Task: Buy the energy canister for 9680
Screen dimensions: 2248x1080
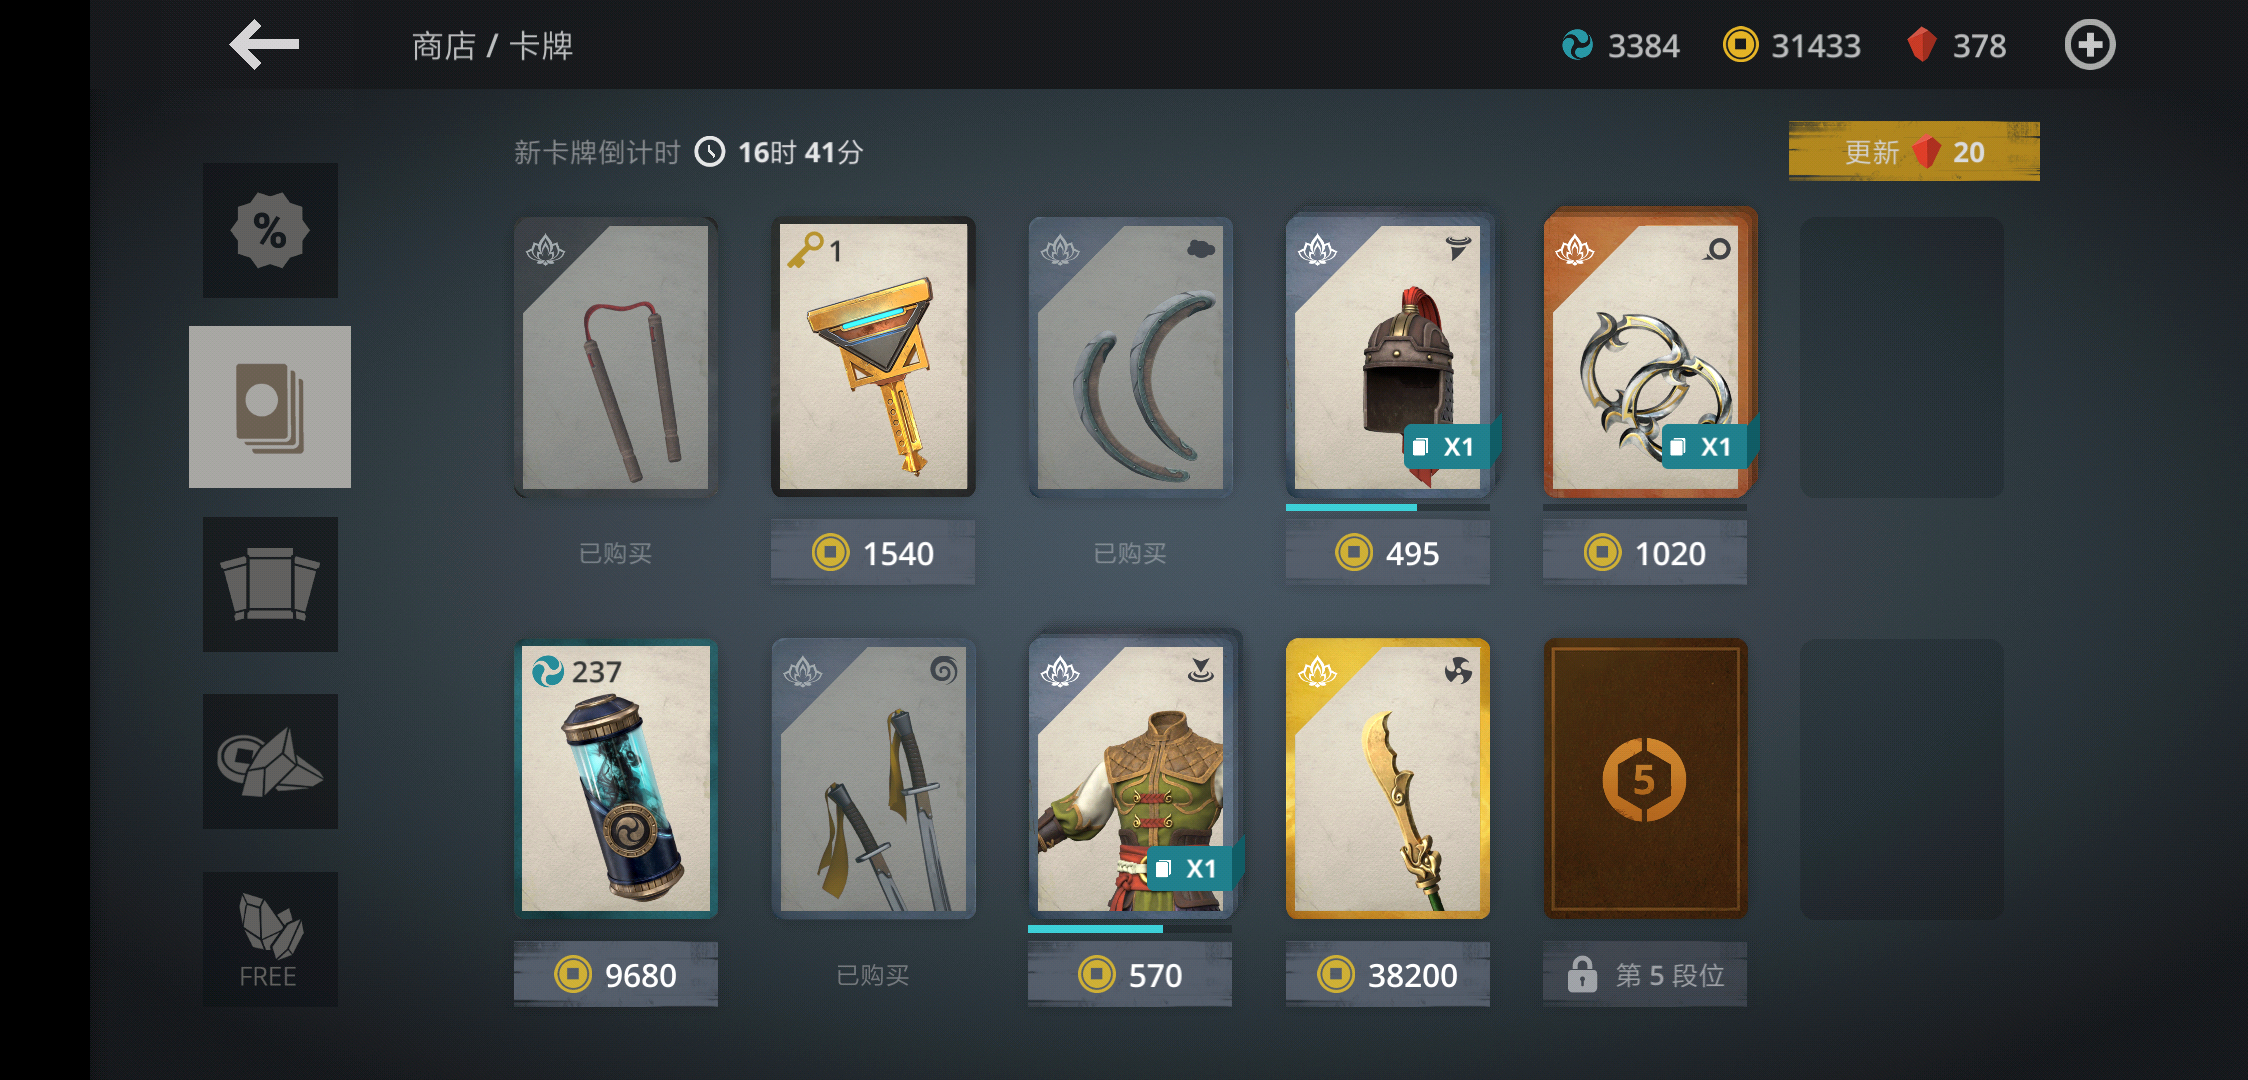Action: (x=616, y=974)
